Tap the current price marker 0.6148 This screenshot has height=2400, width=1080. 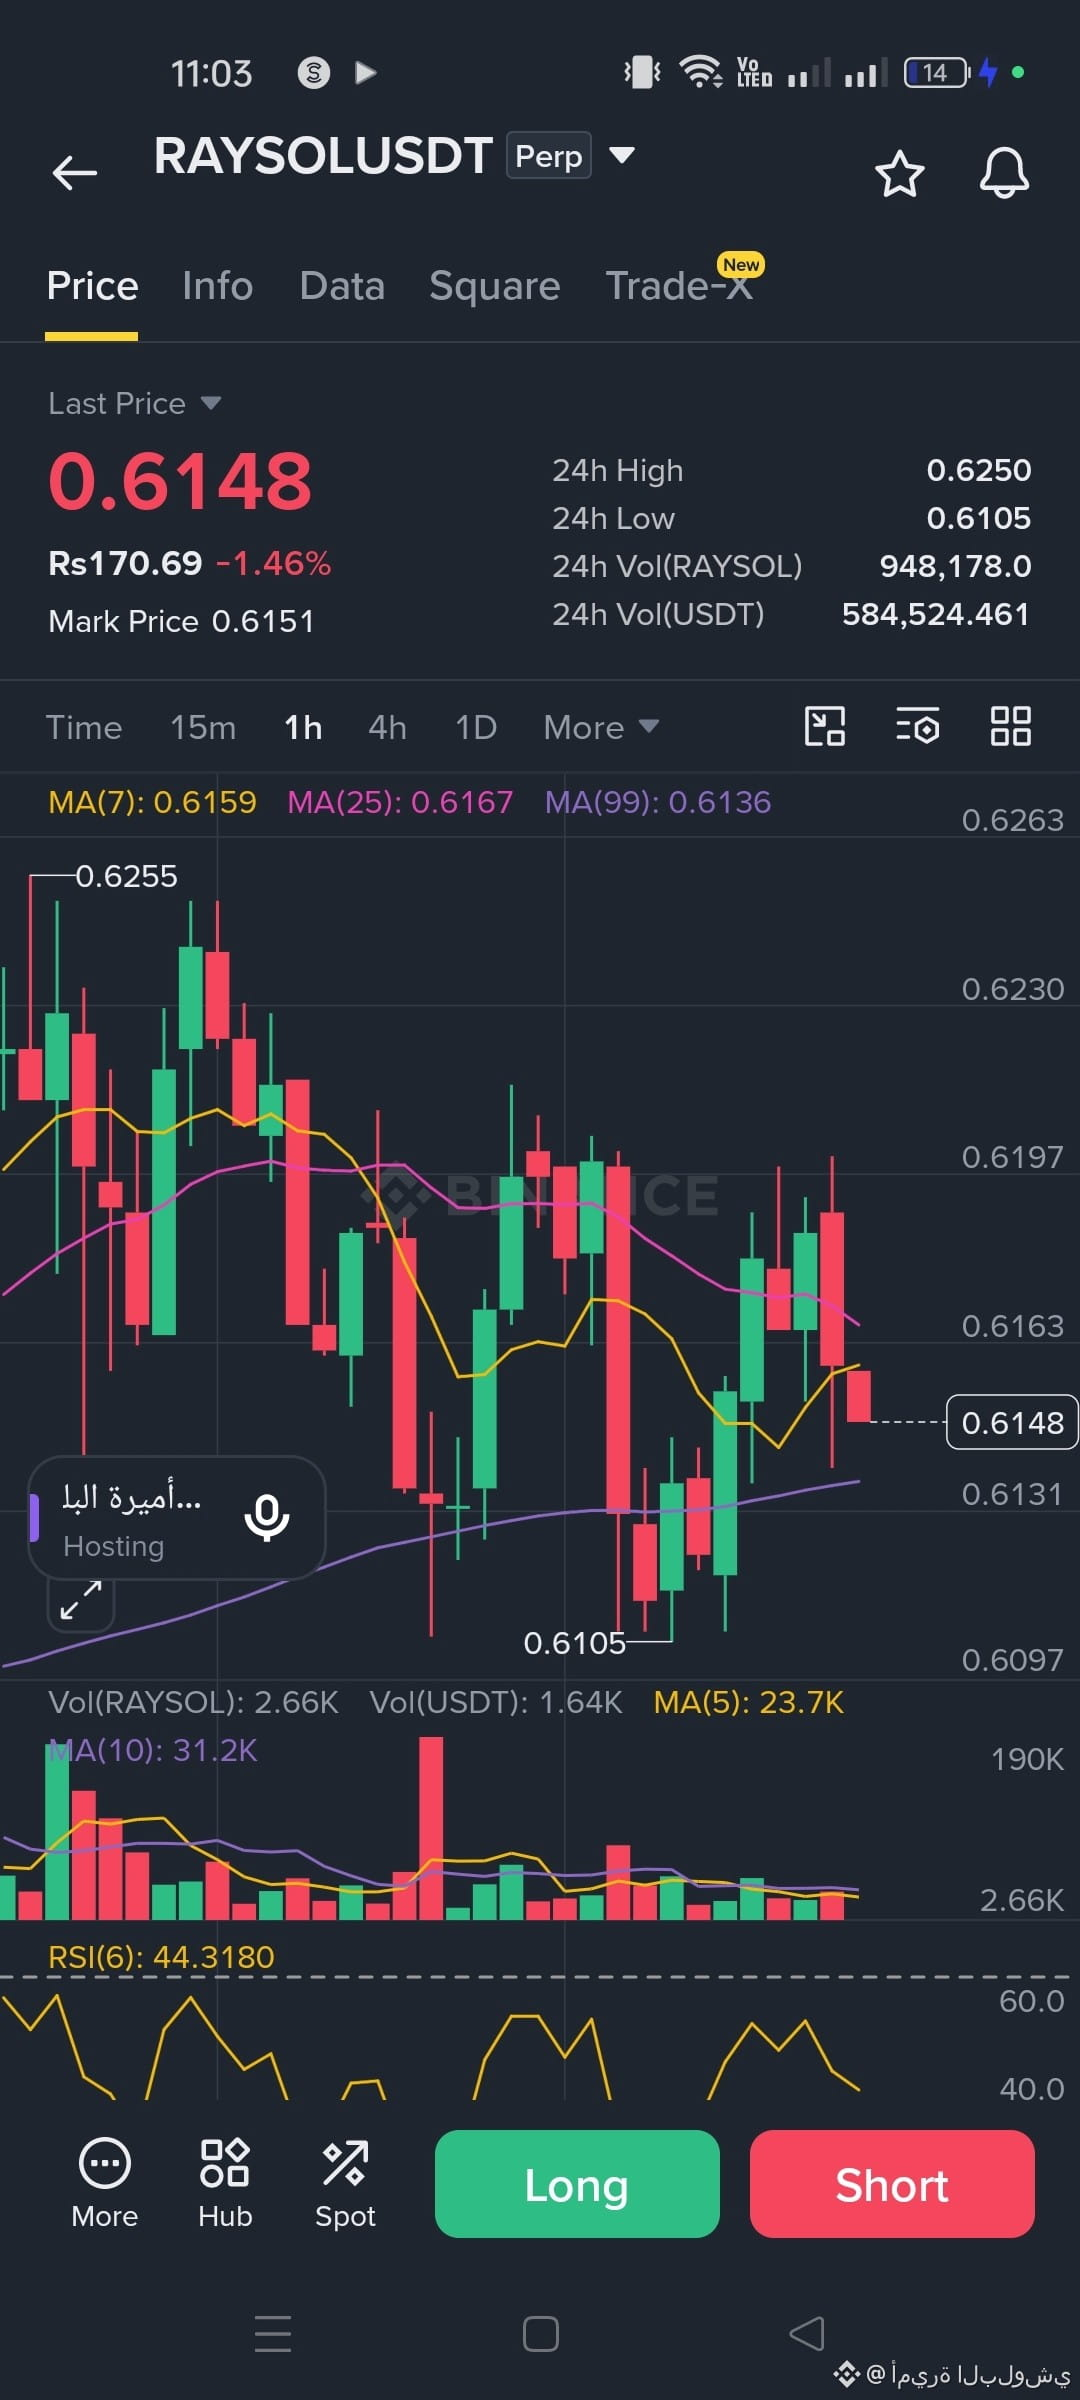[x=1012, y=1422]
